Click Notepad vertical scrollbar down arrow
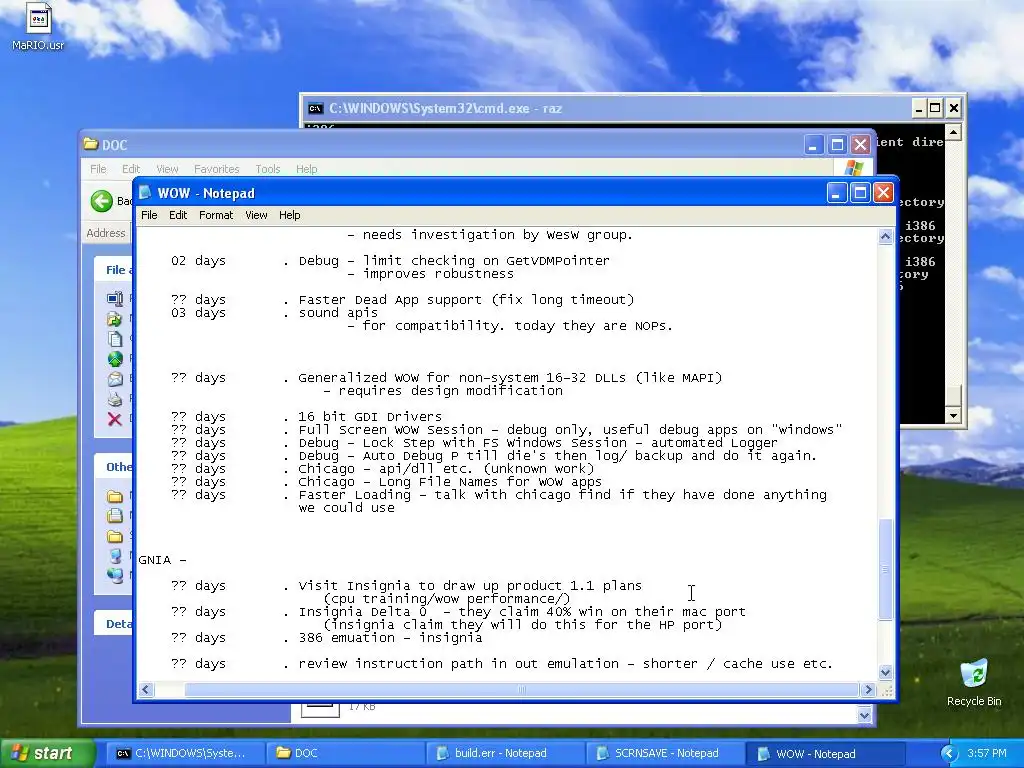 (886, 672)
